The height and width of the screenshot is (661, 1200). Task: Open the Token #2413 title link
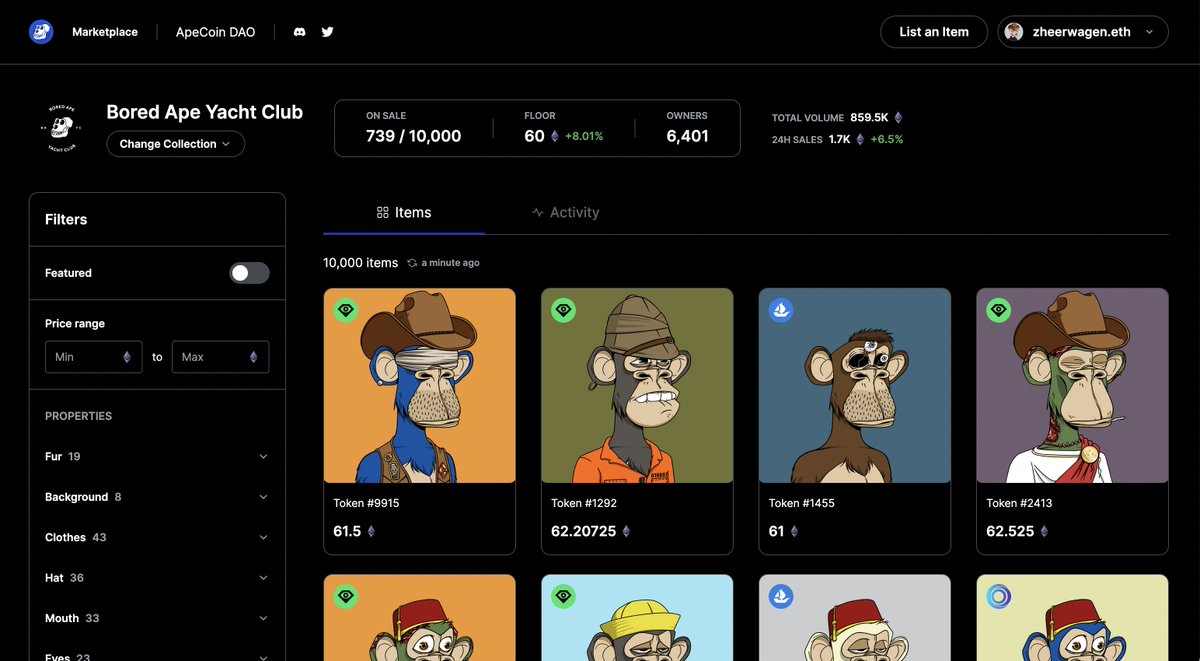[1019, 503]
